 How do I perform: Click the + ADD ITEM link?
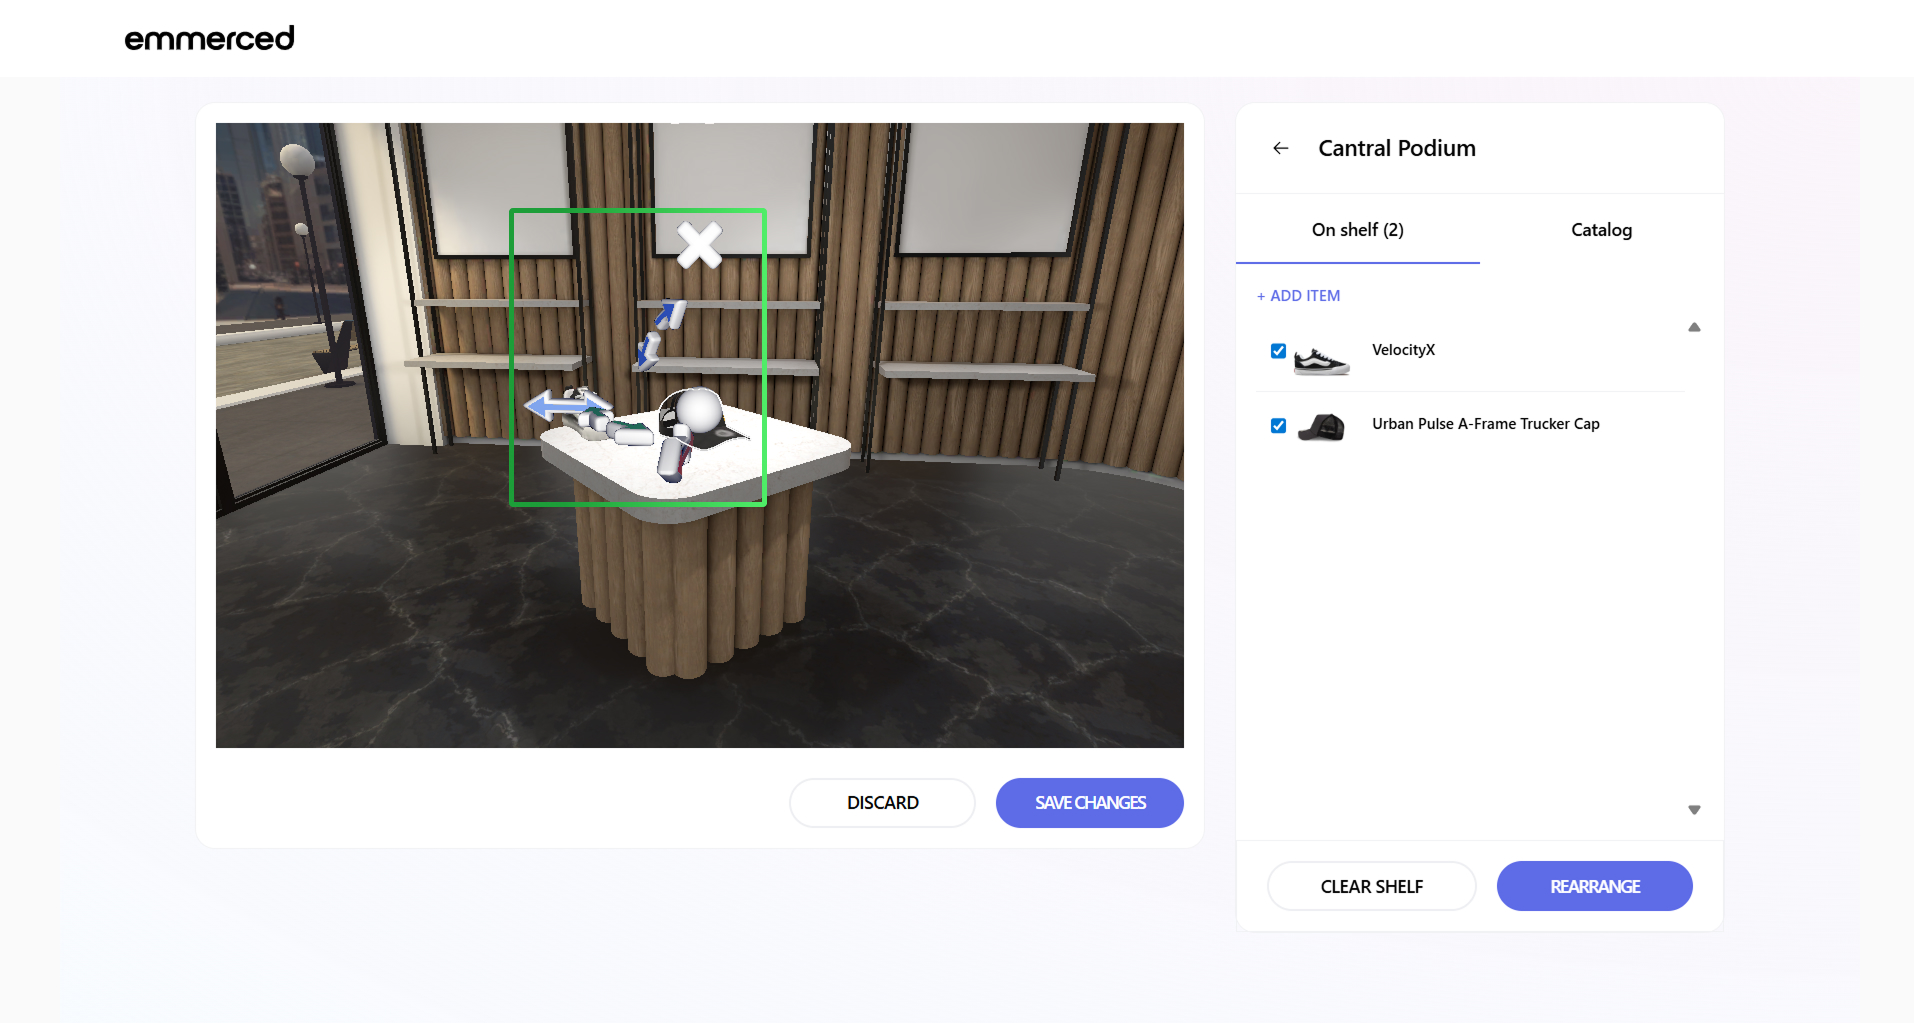click(1298, 296)
